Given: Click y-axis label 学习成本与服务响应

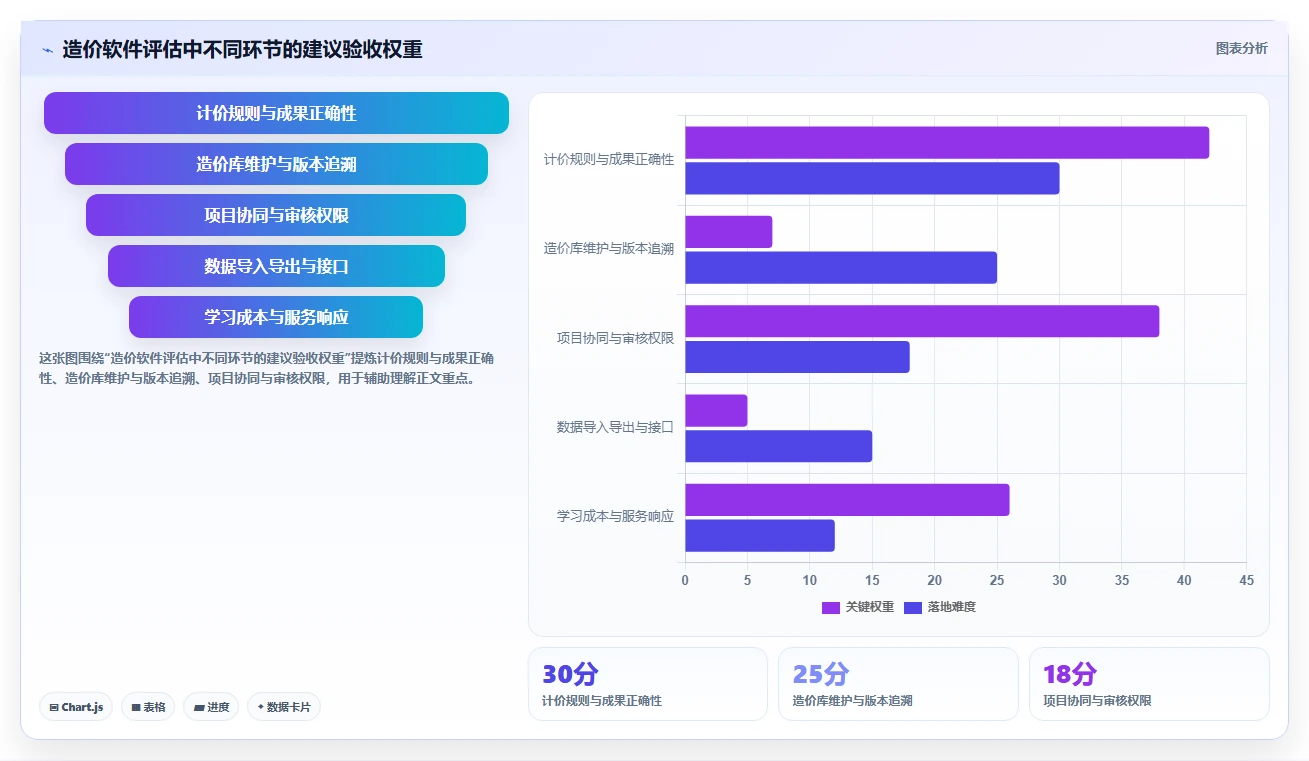Looking at the screenshot, I should [x=615, y=517].
